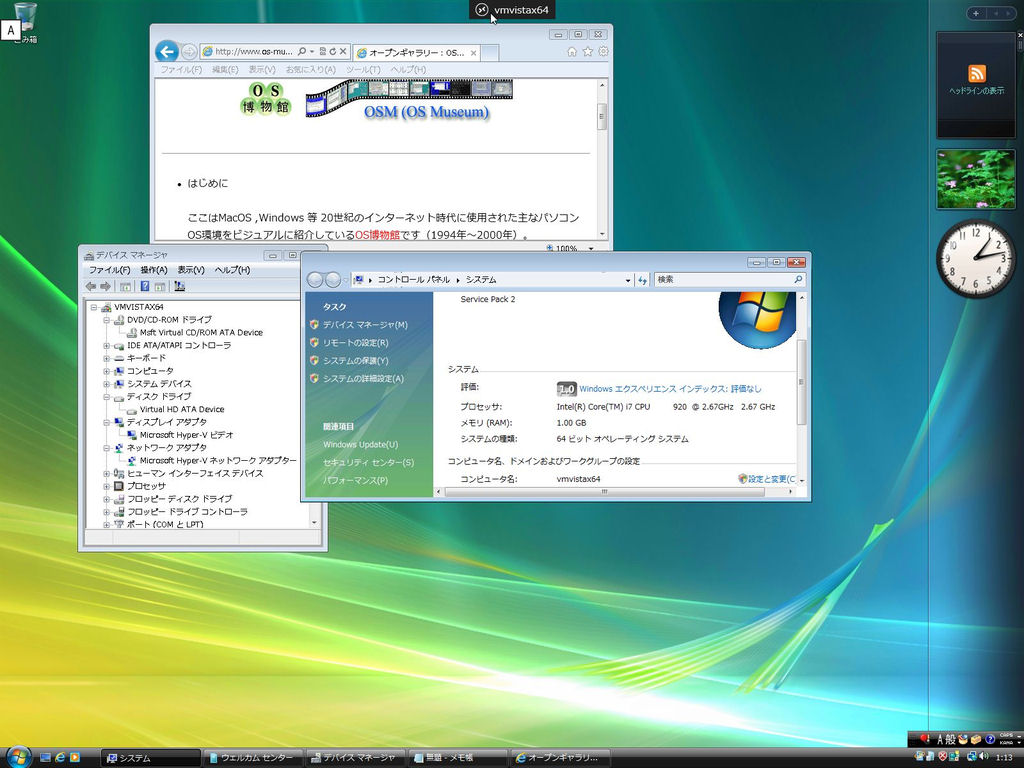The width and height of the screenshot is (1024, 768).
Task: Open the Recycle Bin desktop icon
Action: (24, 23)
